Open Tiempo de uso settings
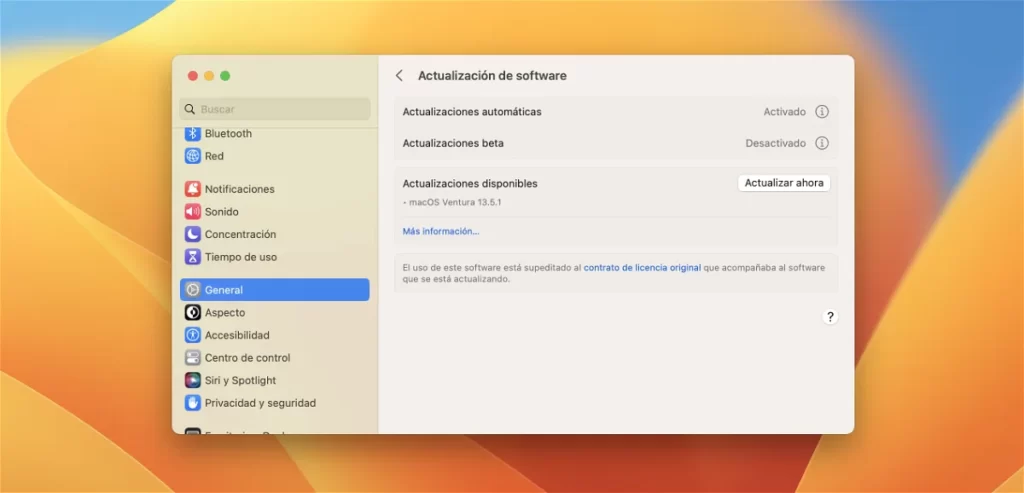Screen dimensions: 1024x493 click(275, 257)
